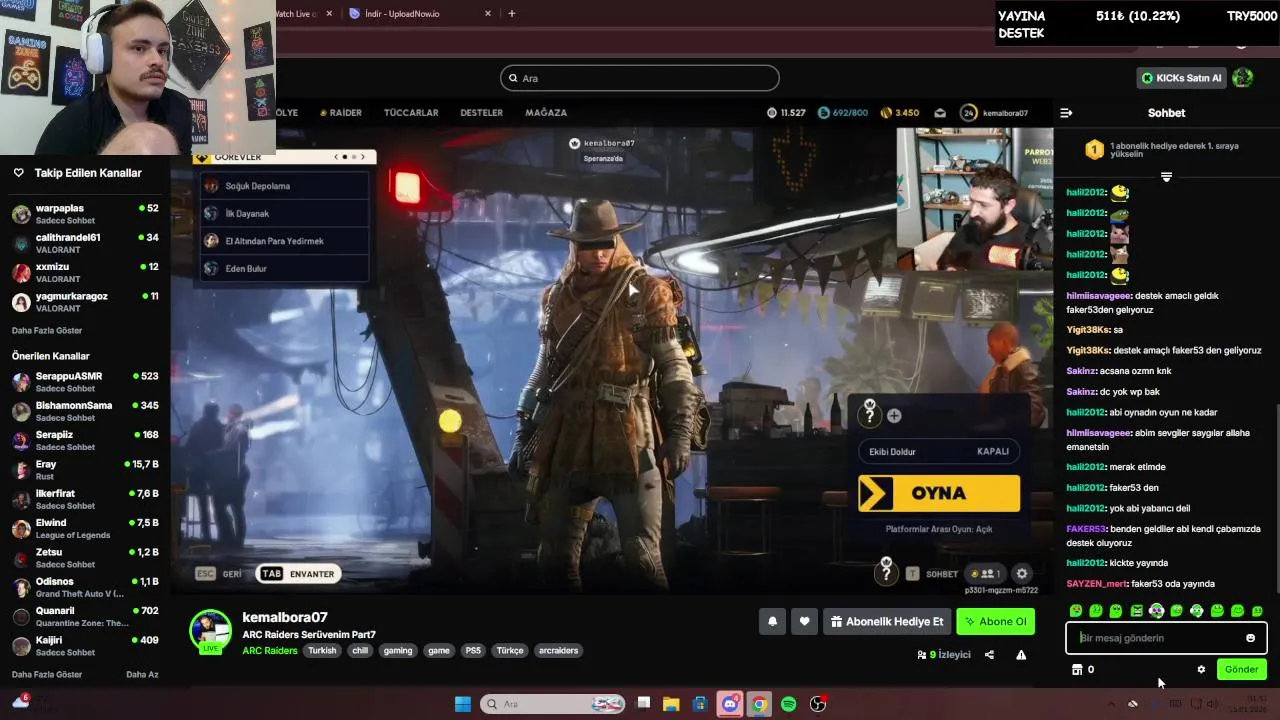The width and height of the screenshot is (1280, 720).
Task: Select the RAIDER in-game menu tab
Action: [x=341, y=113]
